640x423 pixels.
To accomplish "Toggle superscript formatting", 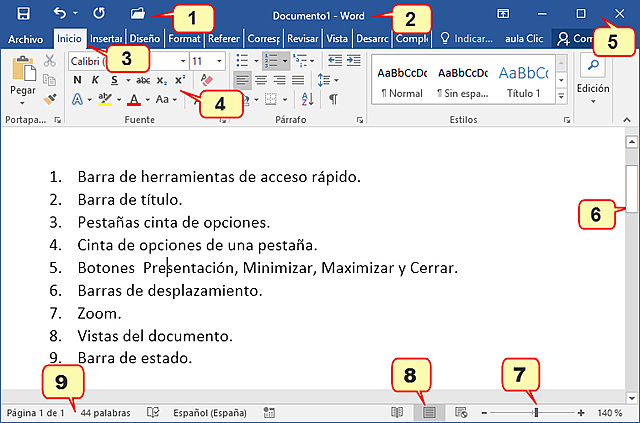I will pos(180,80).
